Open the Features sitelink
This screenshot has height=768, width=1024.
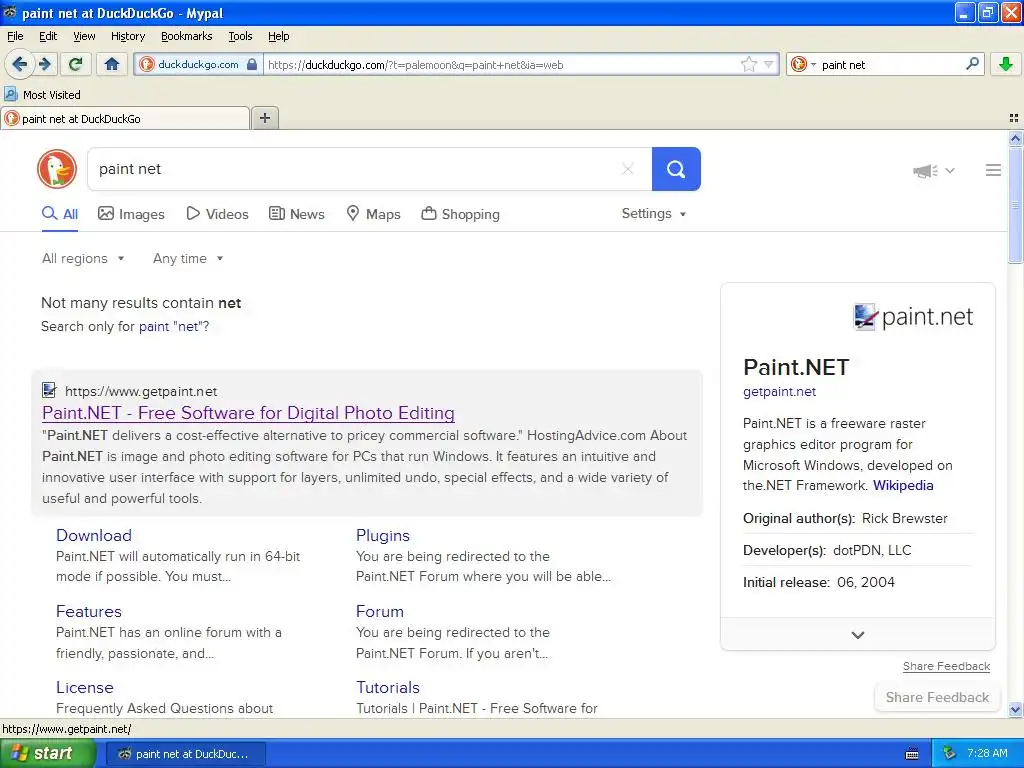89,611
